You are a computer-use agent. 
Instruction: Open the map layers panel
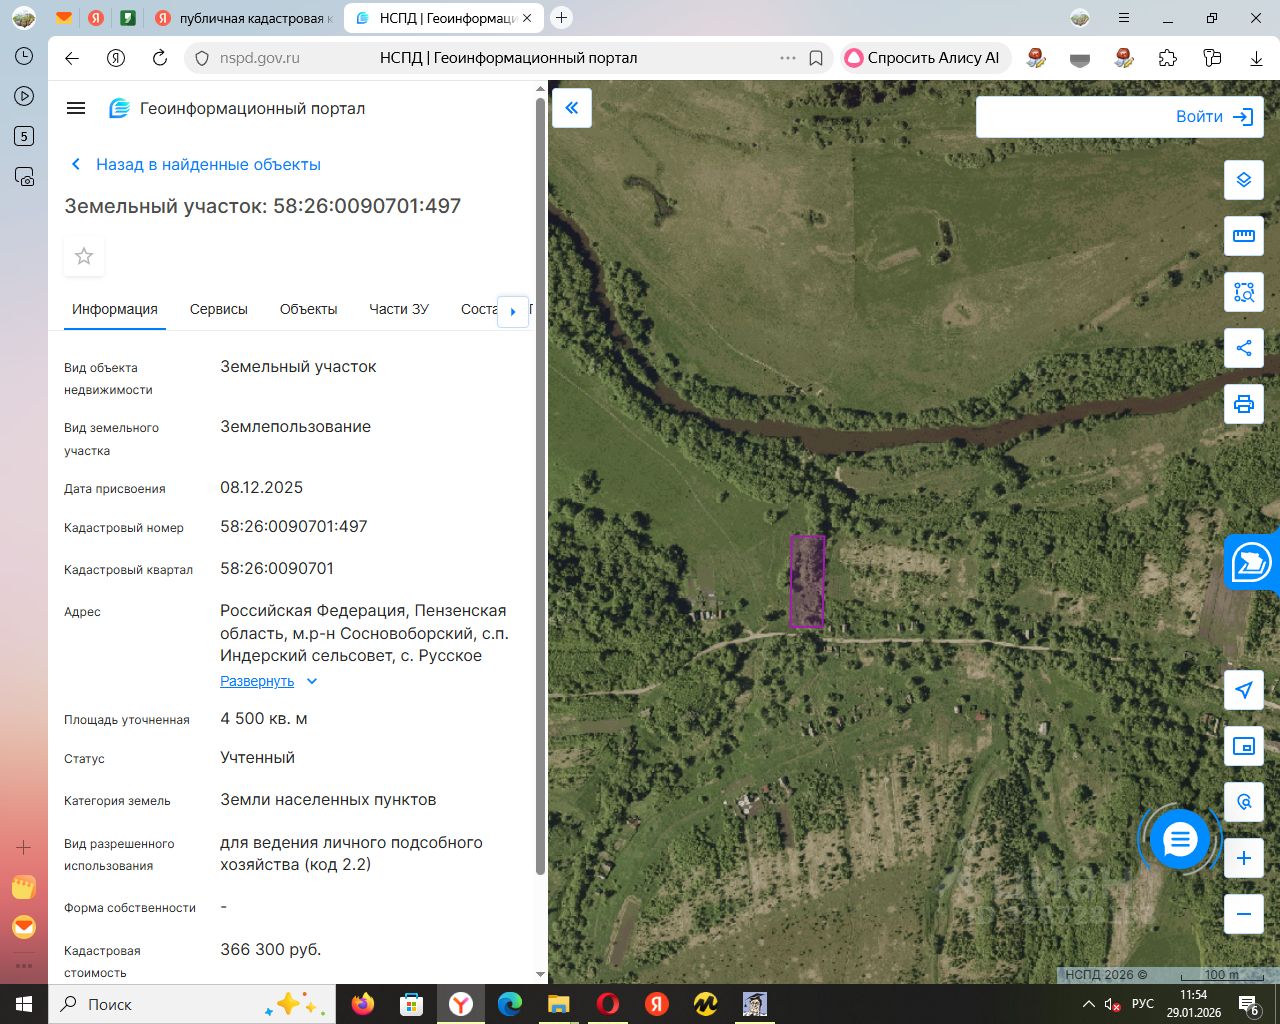click(1244, 180)
